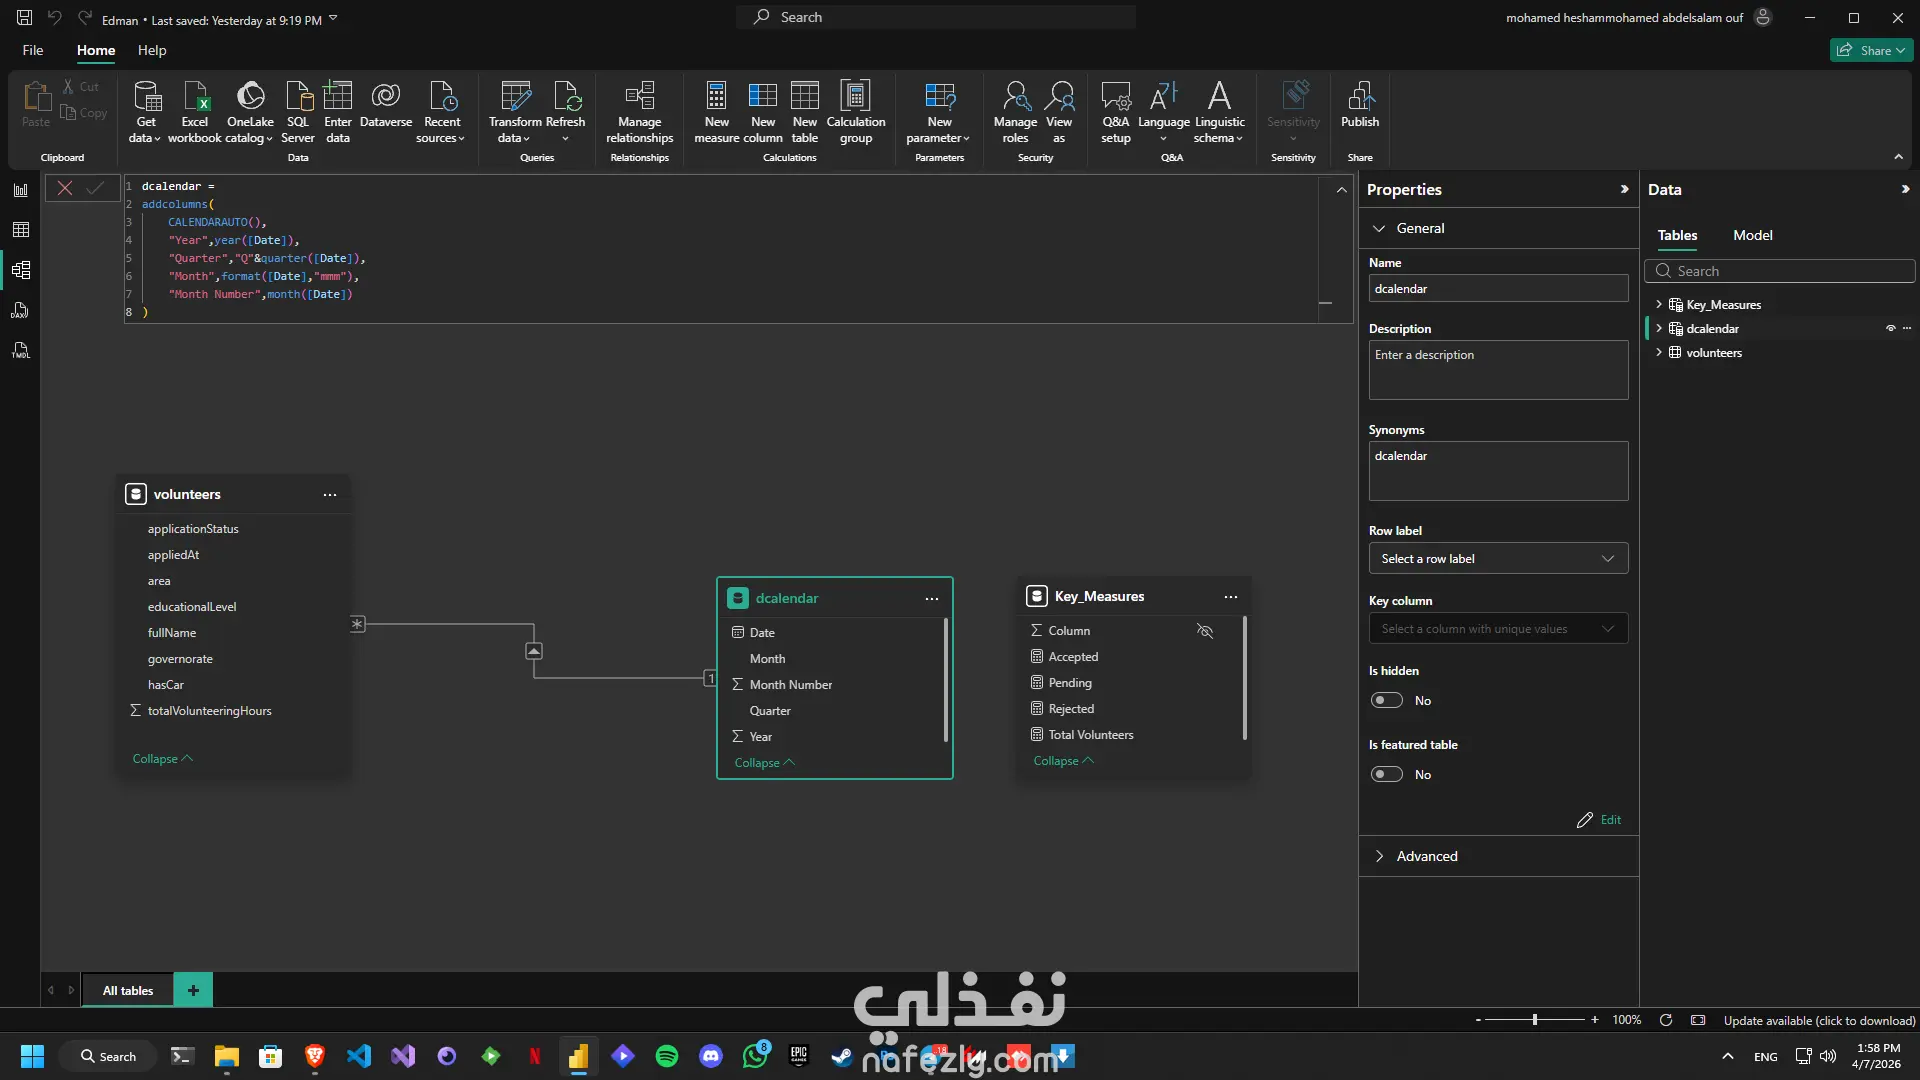Open Manage relationships
This screenshot has width=1920, height=1080.
click(639, 97)
